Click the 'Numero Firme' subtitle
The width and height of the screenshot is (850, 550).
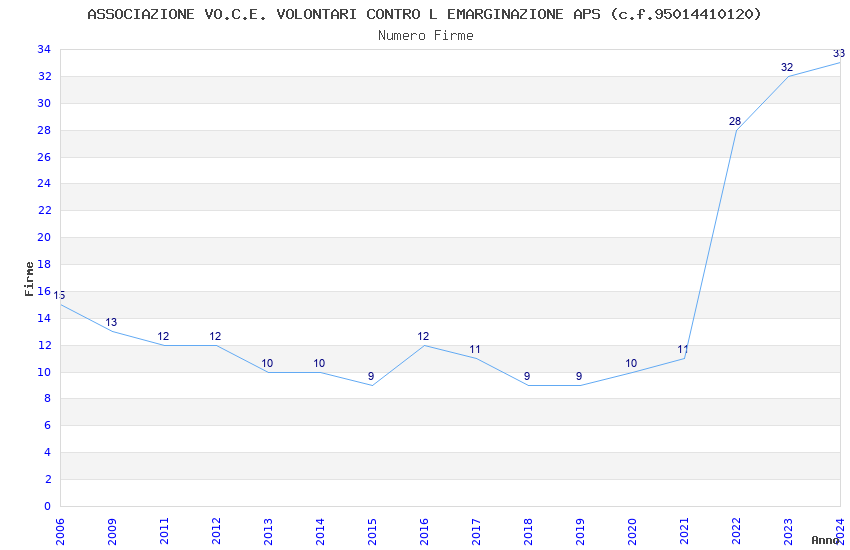[425, 35]
